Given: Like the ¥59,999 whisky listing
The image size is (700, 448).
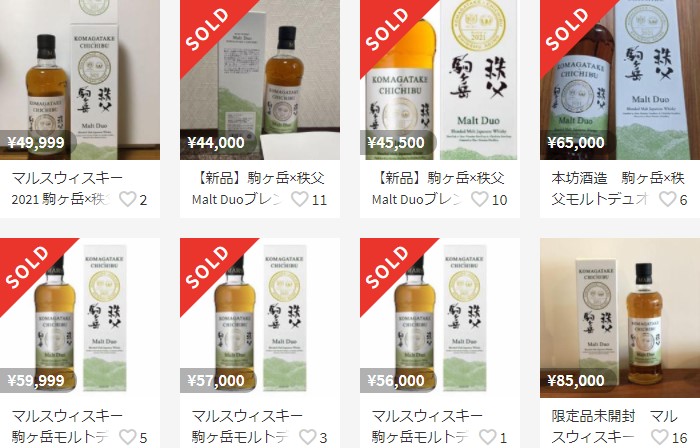Looking at the screenshot, I should point(128,437).
